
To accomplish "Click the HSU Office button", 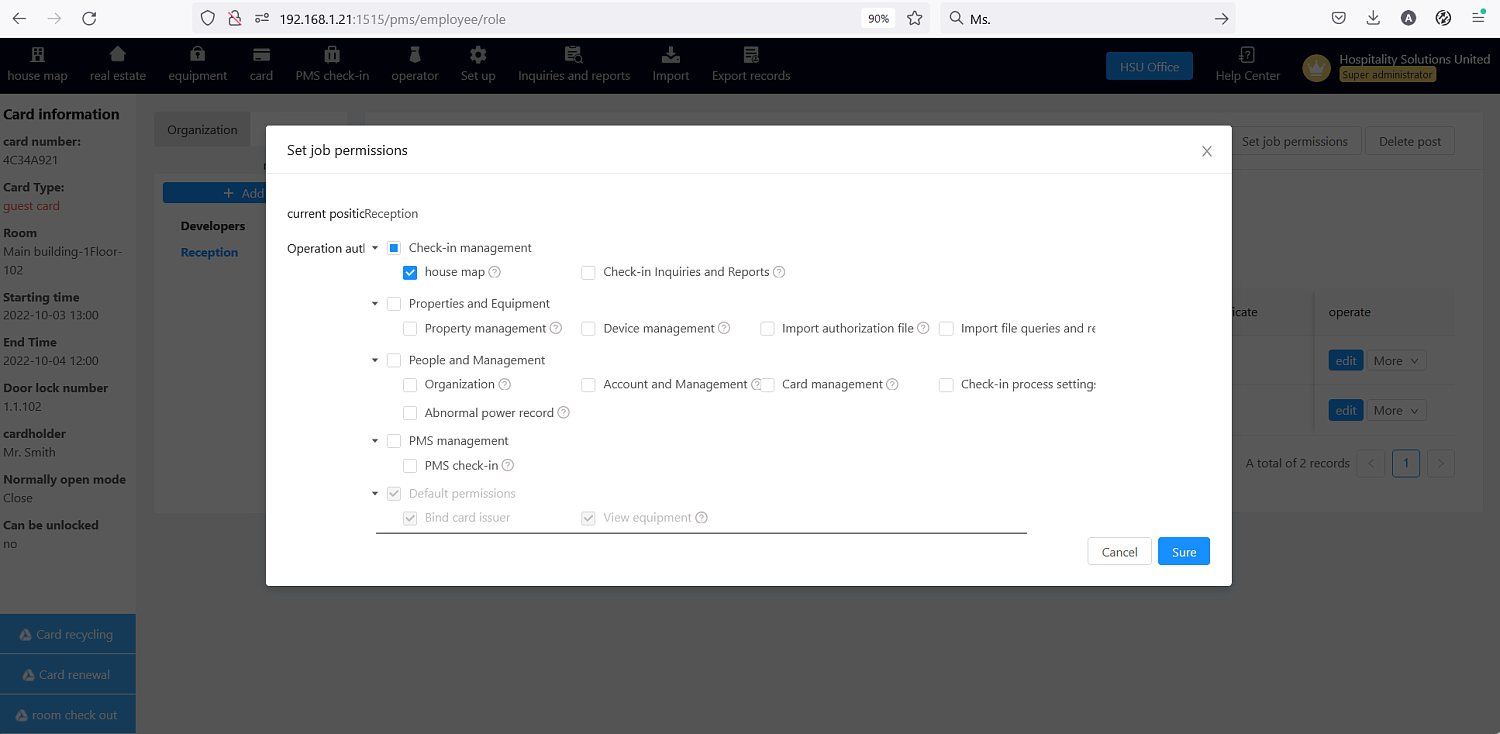I will click(1149, 67).
